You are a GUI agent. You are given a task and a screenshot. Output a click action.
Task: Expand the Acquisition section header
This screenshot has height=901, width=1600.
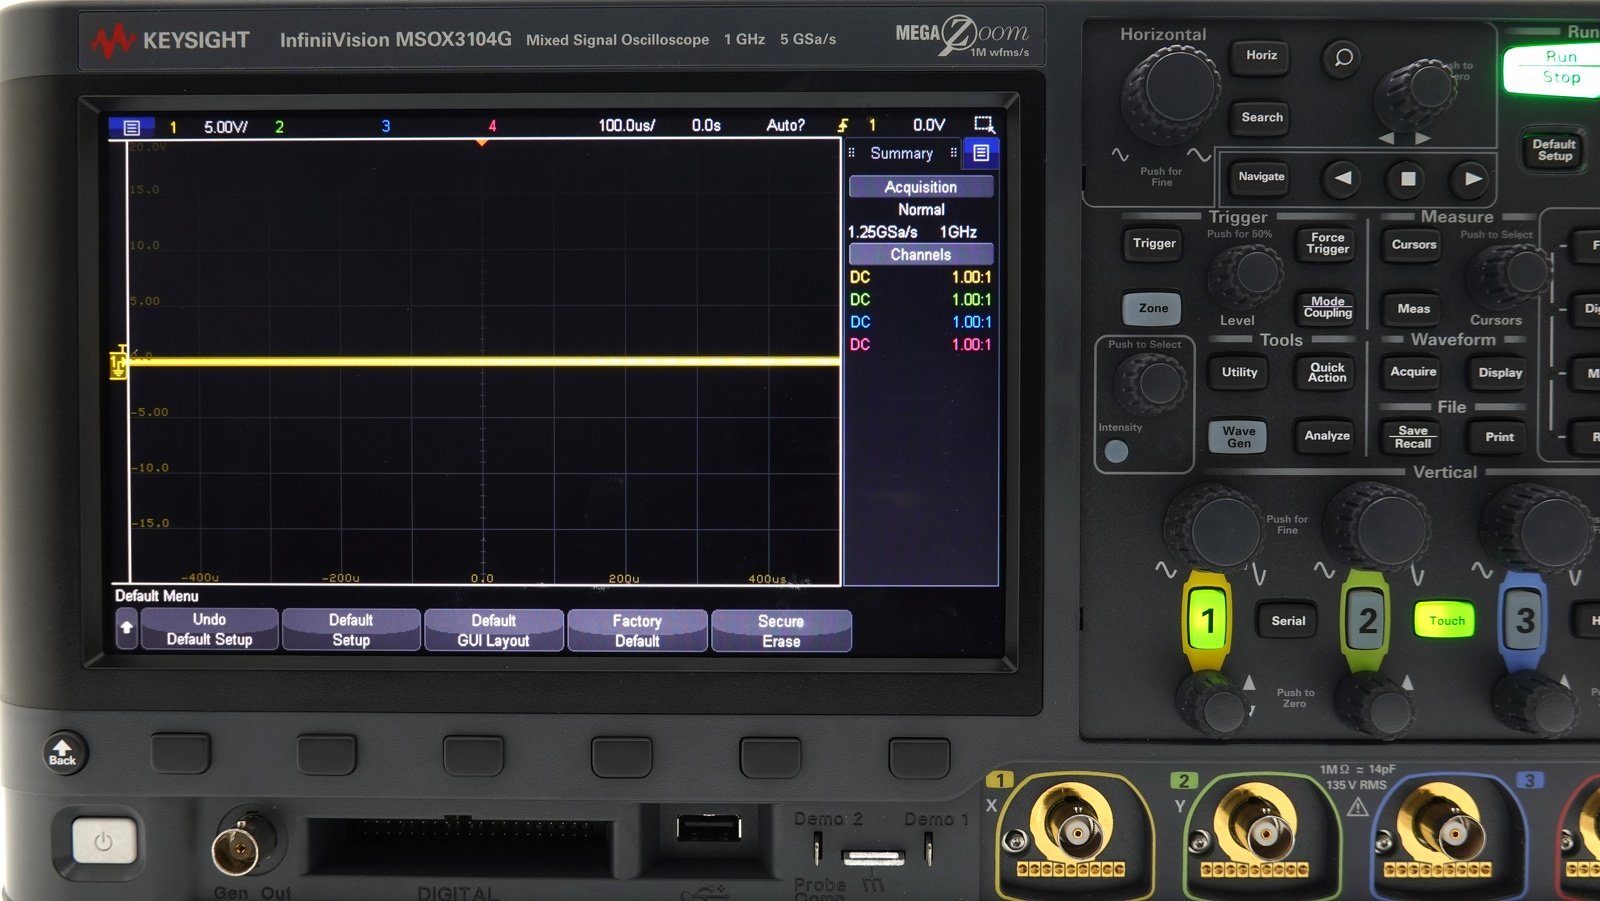pos(921,187)
